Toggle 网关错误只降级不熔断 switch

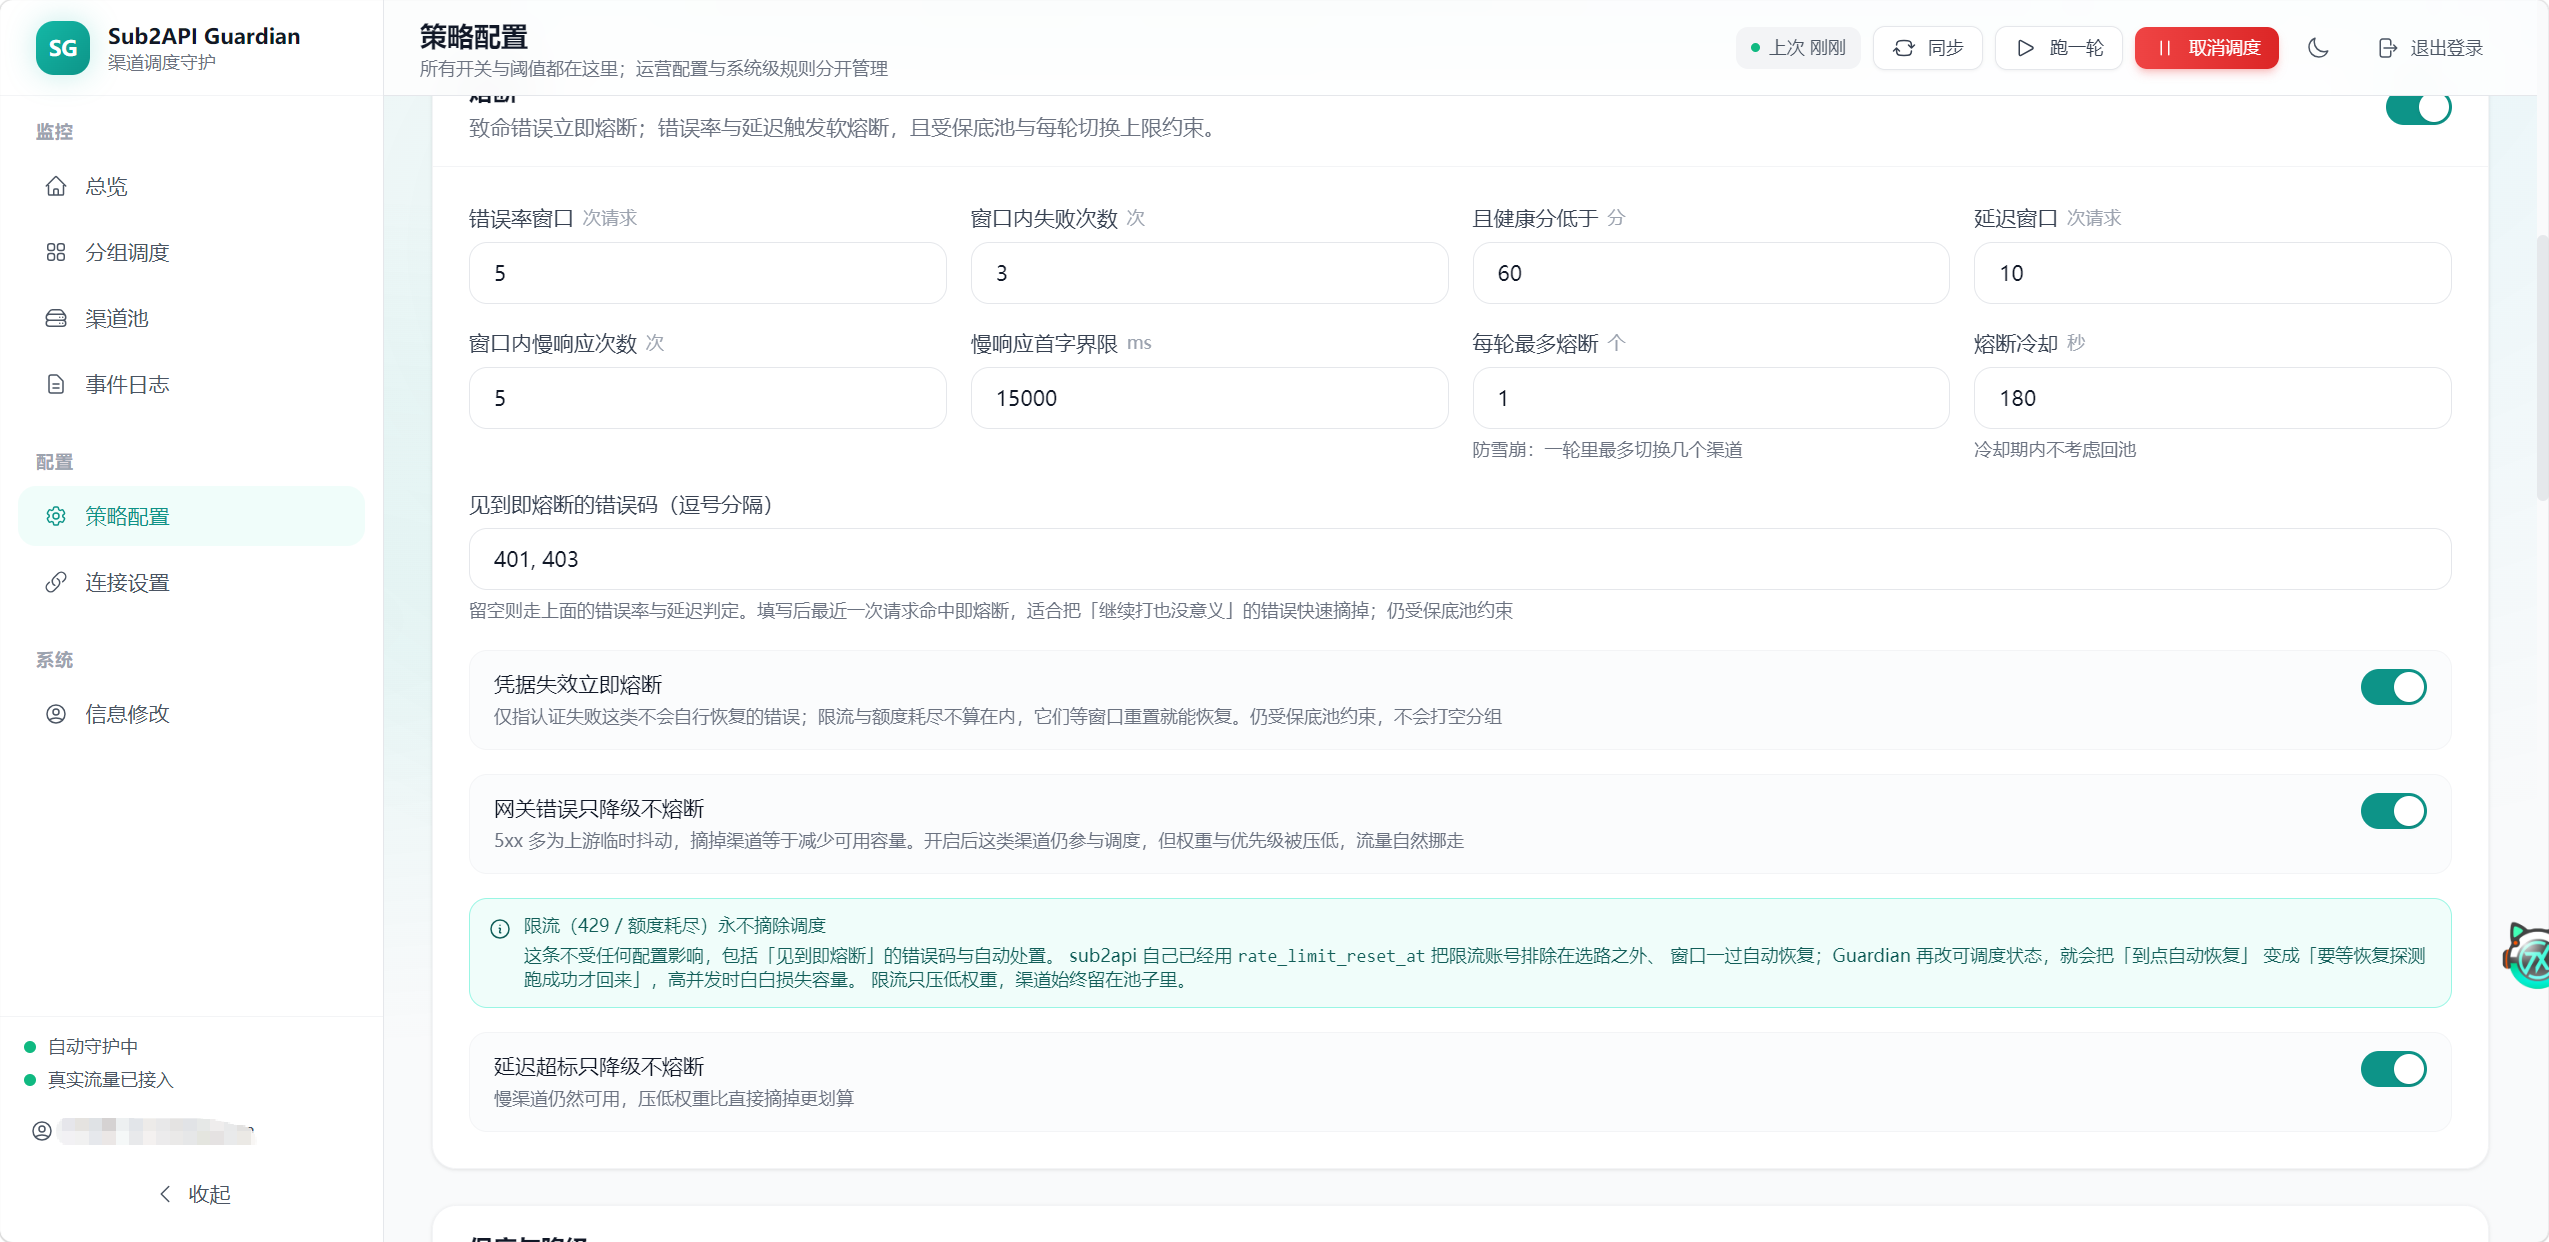2393,812
